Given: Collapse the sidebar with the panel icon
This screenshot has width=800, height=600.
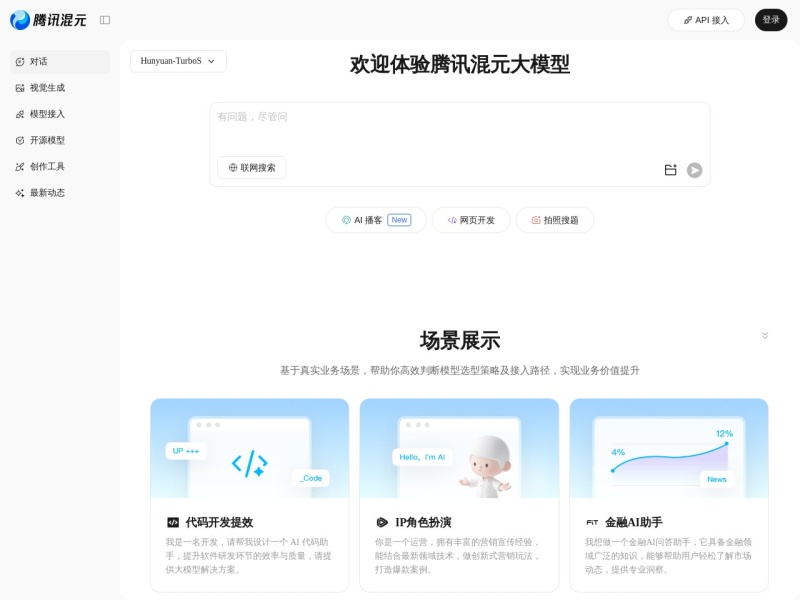Looking at the screenshot, I should [x=105, y=20].
